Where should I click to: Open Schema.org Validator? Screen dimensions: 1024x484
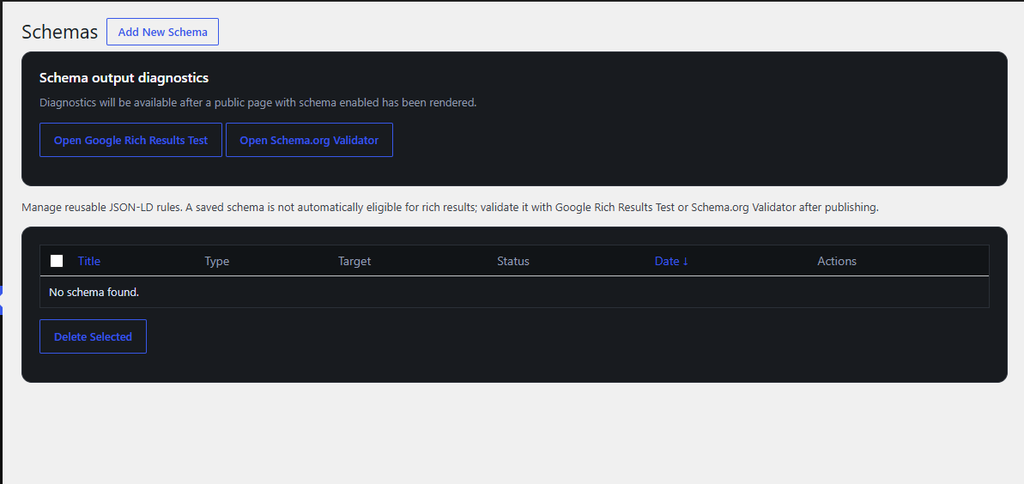tap(309, 140)
